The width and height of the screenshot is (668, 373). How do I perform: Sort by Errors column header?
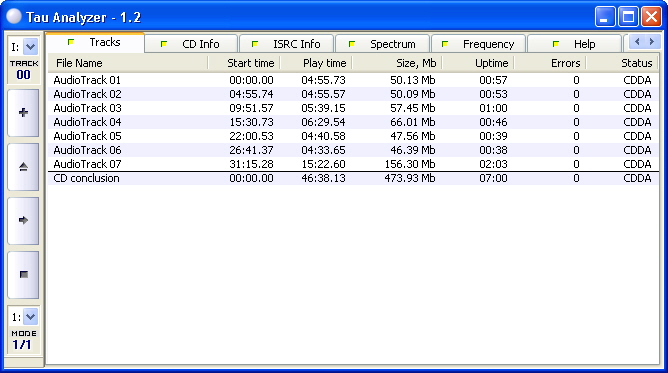(550, 63)
